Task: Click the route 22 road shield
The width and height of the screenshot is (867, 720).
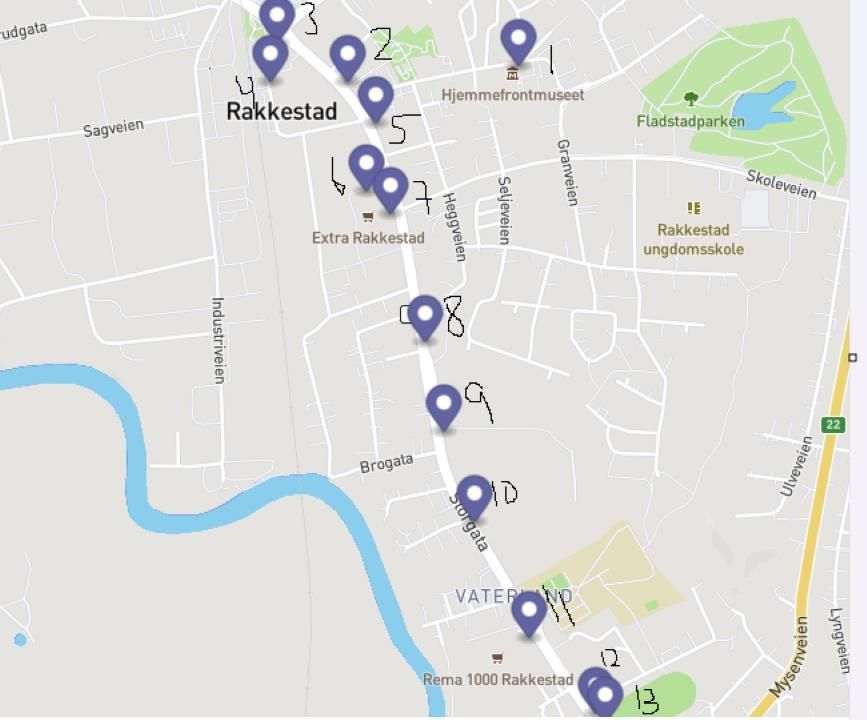Action: coord(833,424)
